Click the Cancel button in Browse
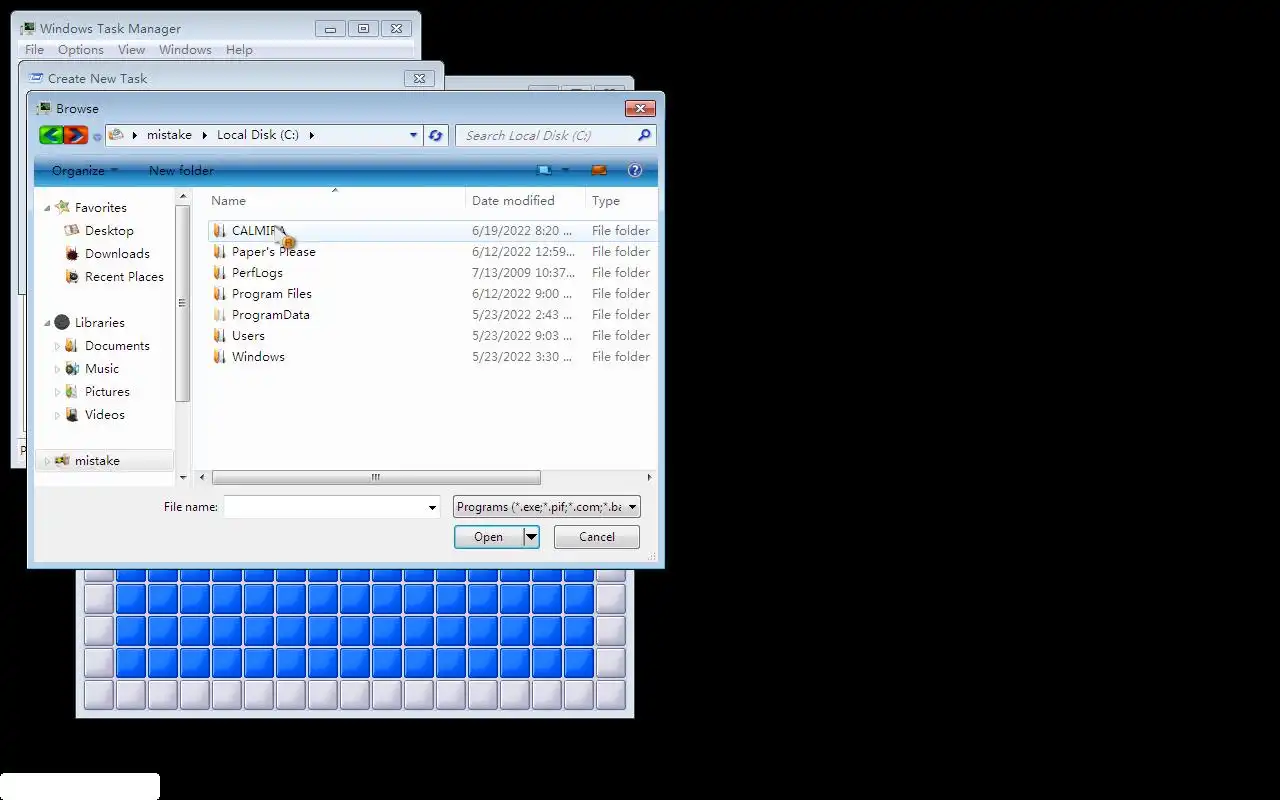 597,537
